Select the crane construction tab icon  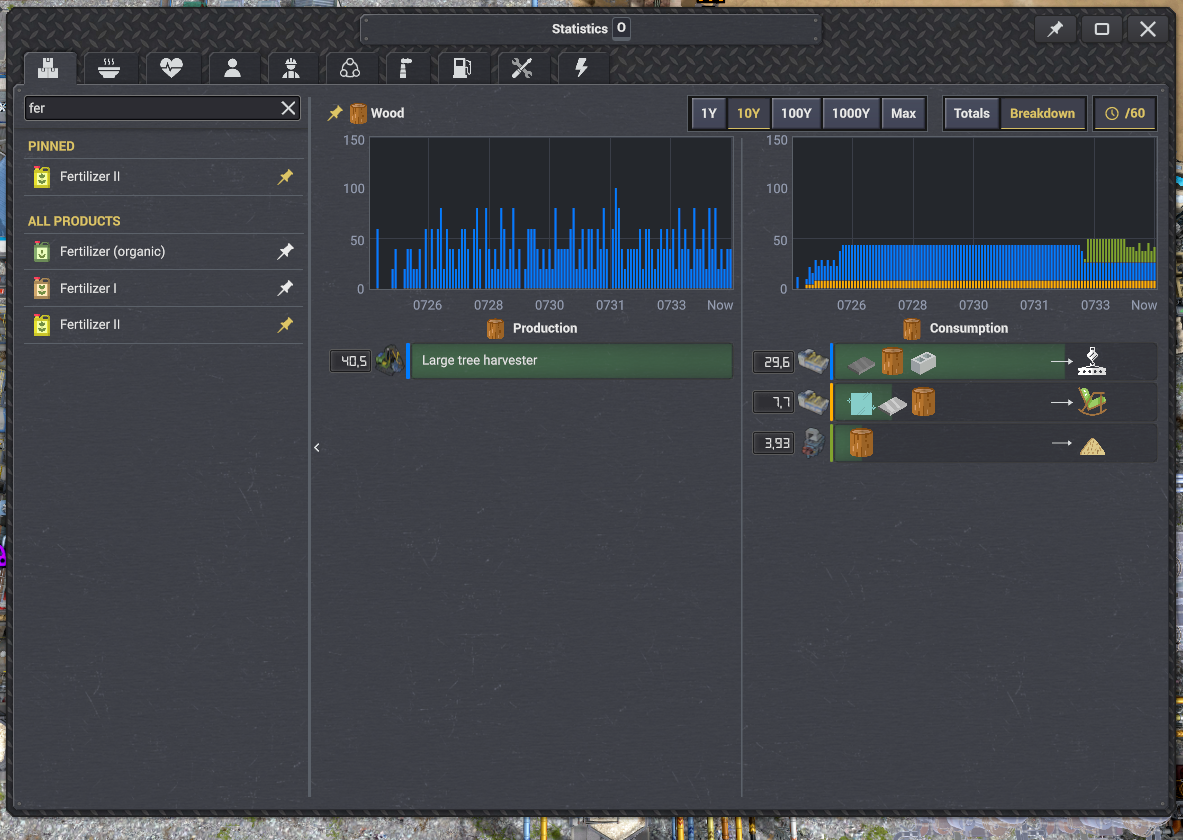point(406,69)
